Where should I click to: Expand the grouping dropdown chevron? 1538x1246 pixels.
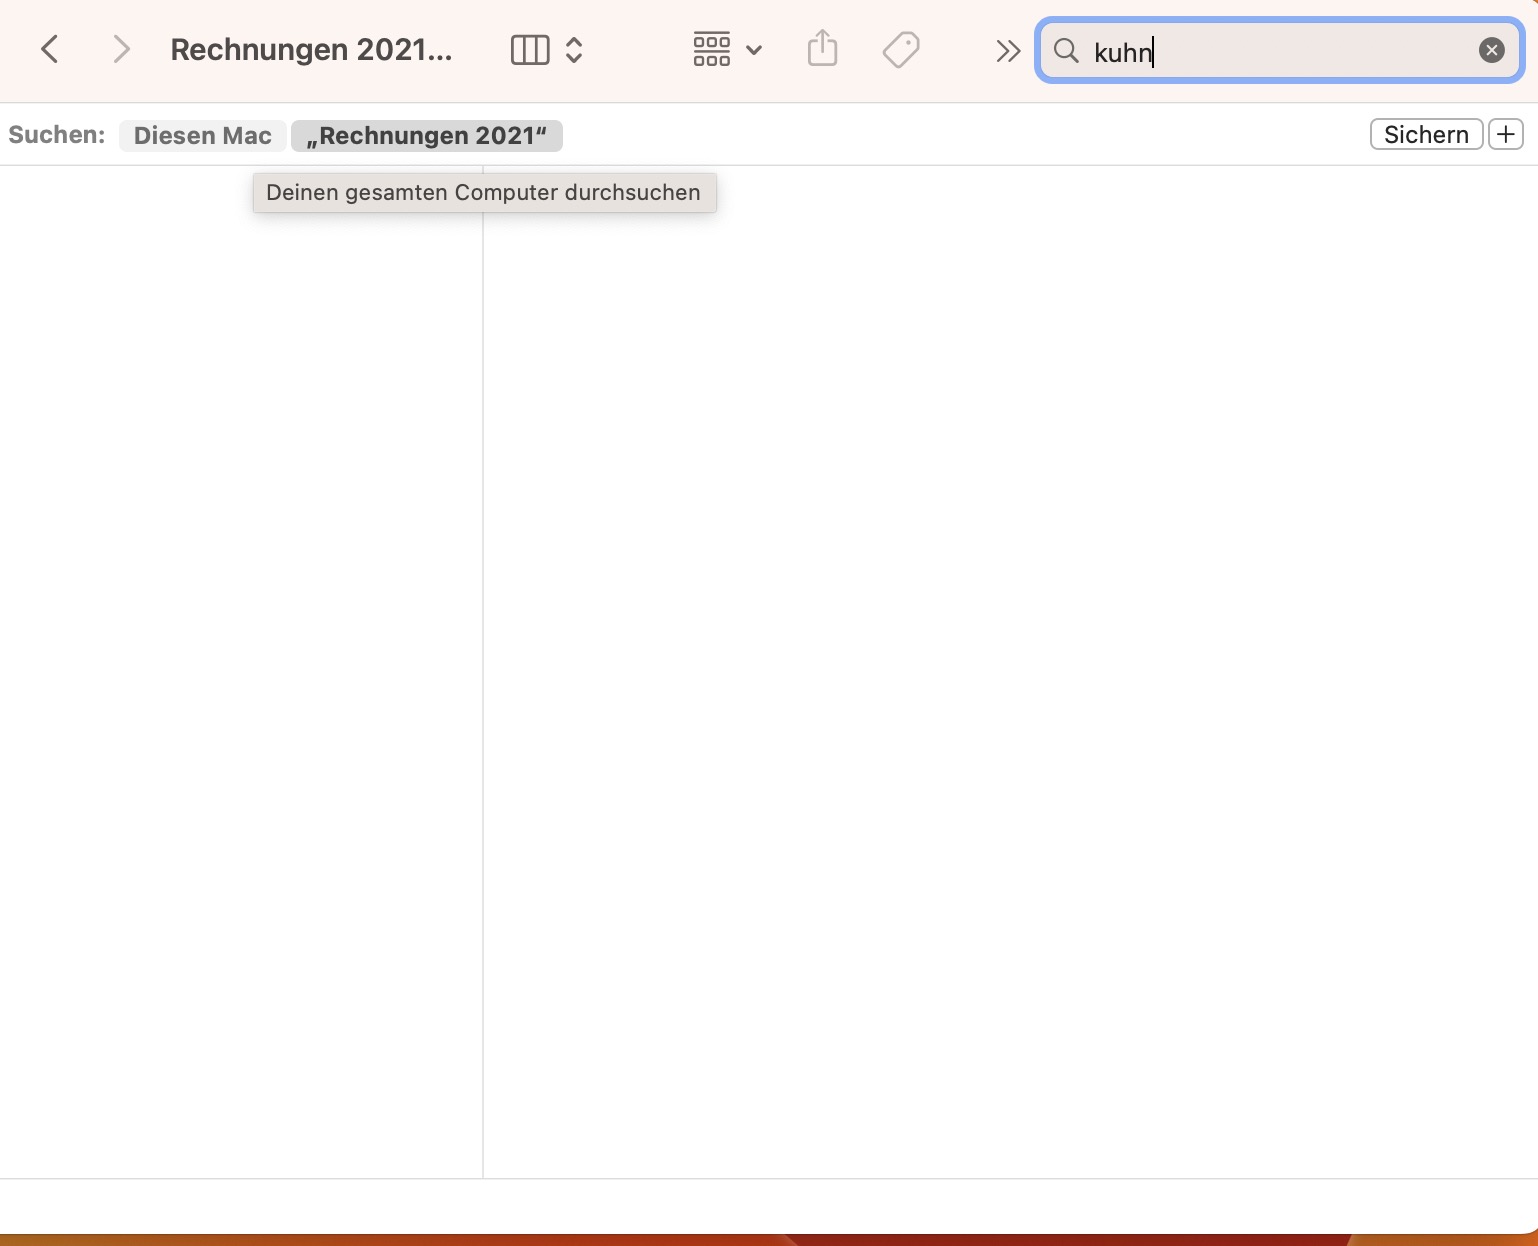[755, 50]
